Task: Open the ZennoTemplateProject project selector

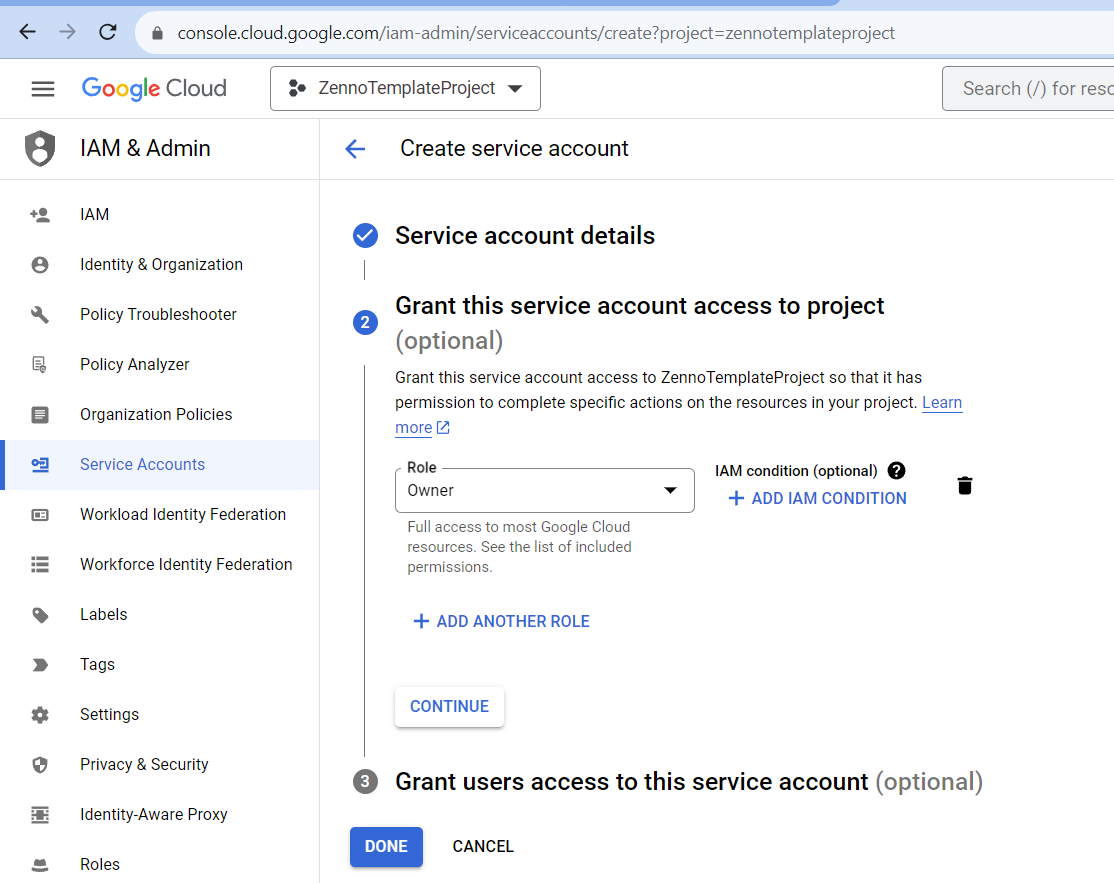Action: 405,89
